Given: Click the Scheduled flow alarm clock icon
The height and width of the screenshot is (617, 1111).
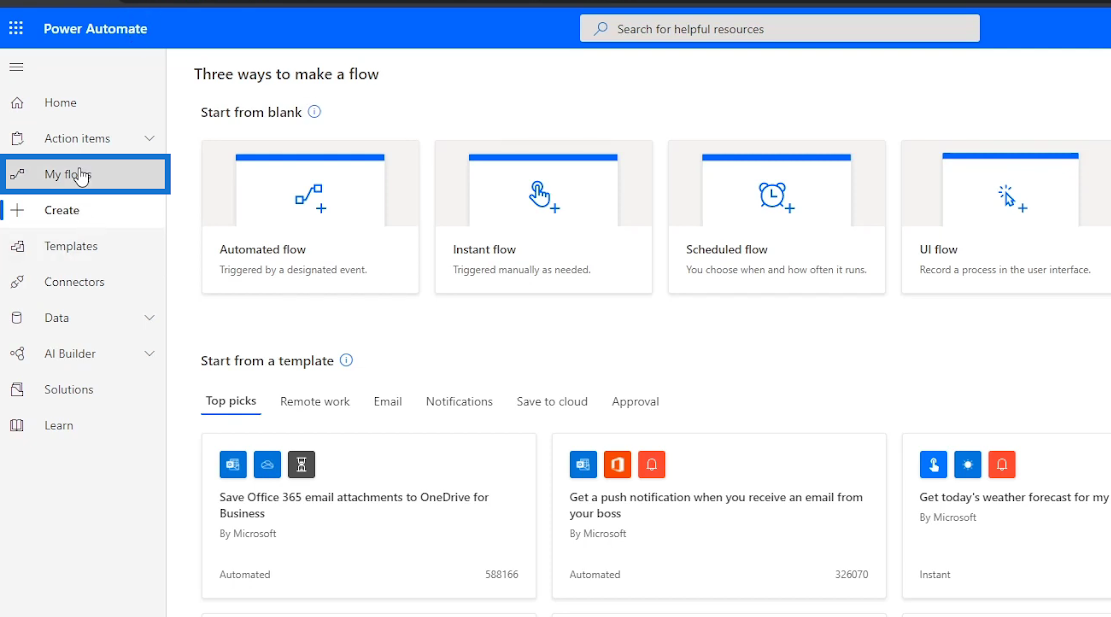Looking at the screenshot, I should [x=776, y=197].
